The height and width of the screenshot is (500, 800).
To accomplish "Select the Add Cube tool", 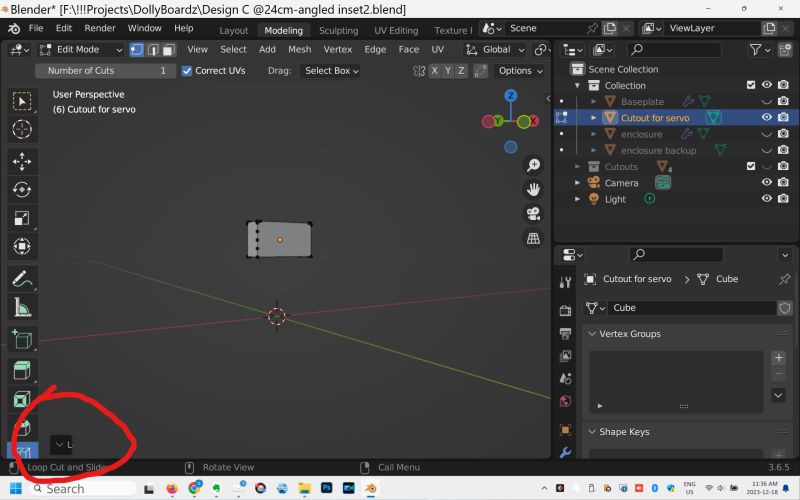I will pyautogui.click(x=22, y=339).
